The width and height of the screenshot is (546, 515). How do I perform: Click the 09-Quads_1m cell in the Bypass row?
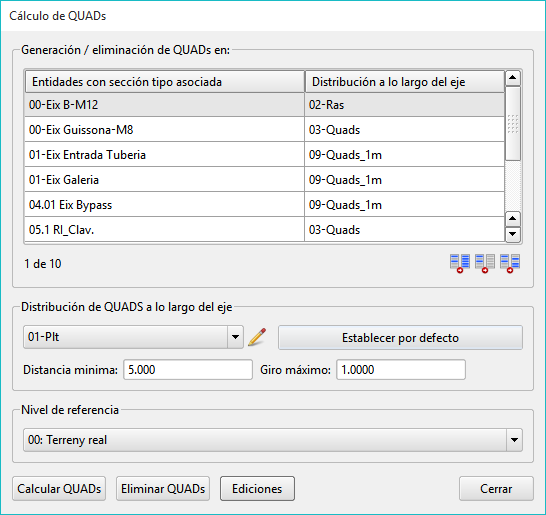[405, 205]
